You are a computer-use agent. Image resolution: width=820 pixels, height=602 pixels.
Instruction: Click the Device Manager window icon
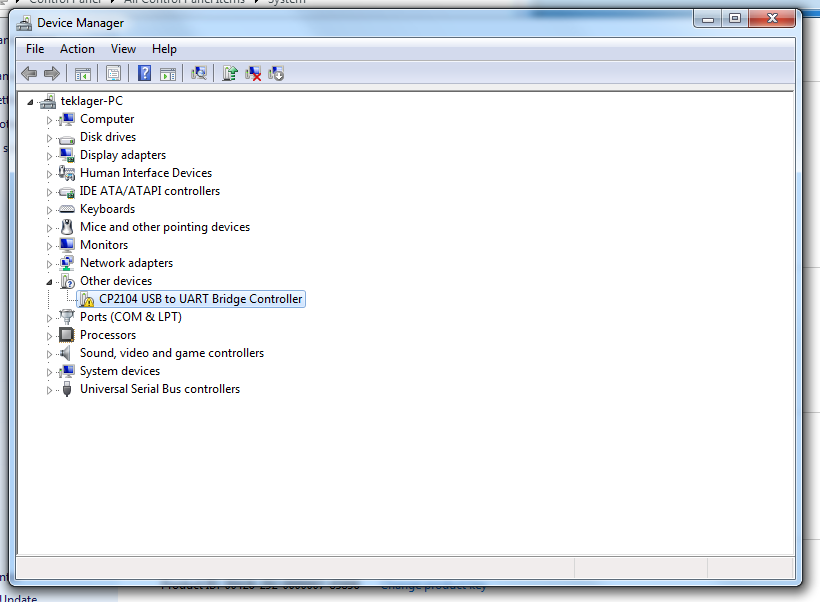(x=22, y=18)
